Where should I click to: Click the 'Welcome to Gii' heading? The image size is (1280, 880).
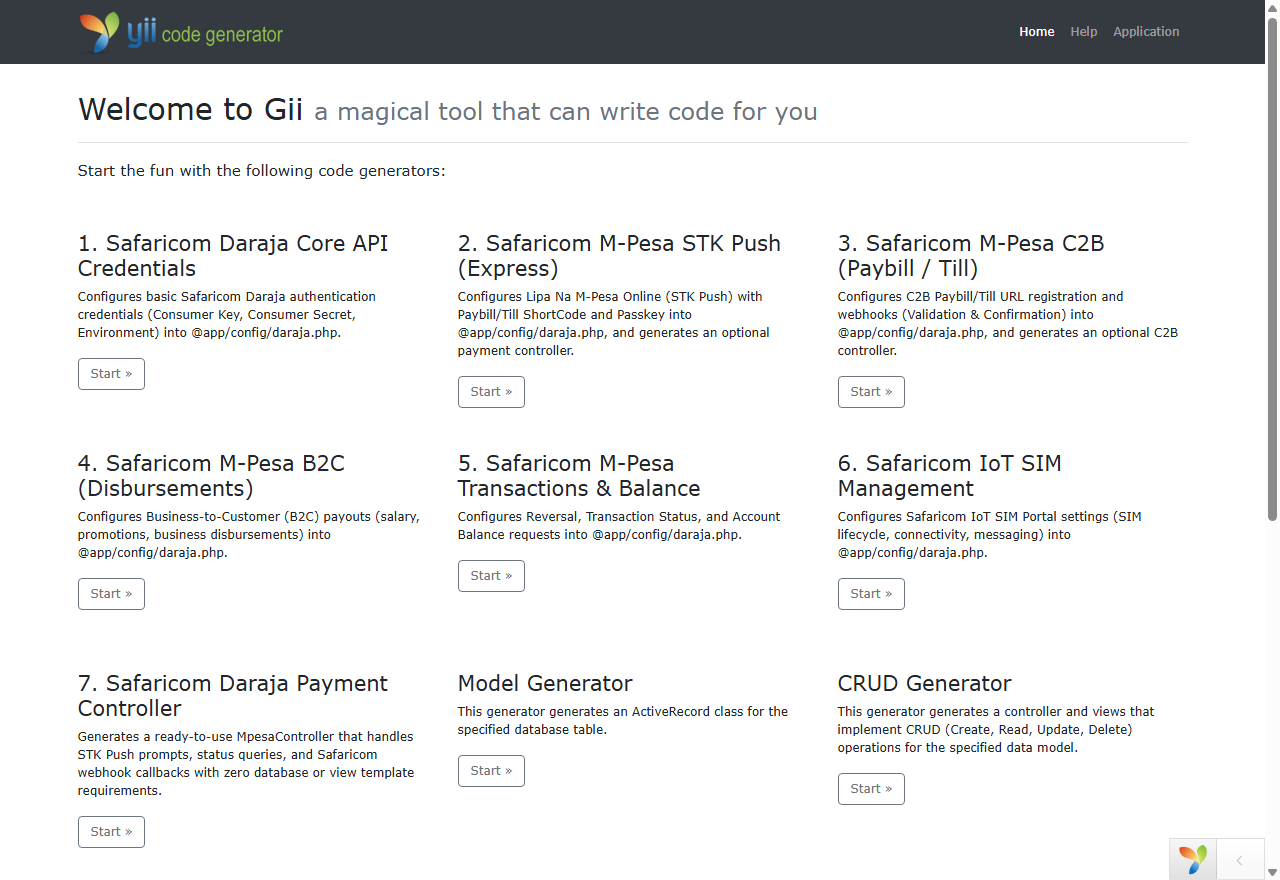(190, 109)
